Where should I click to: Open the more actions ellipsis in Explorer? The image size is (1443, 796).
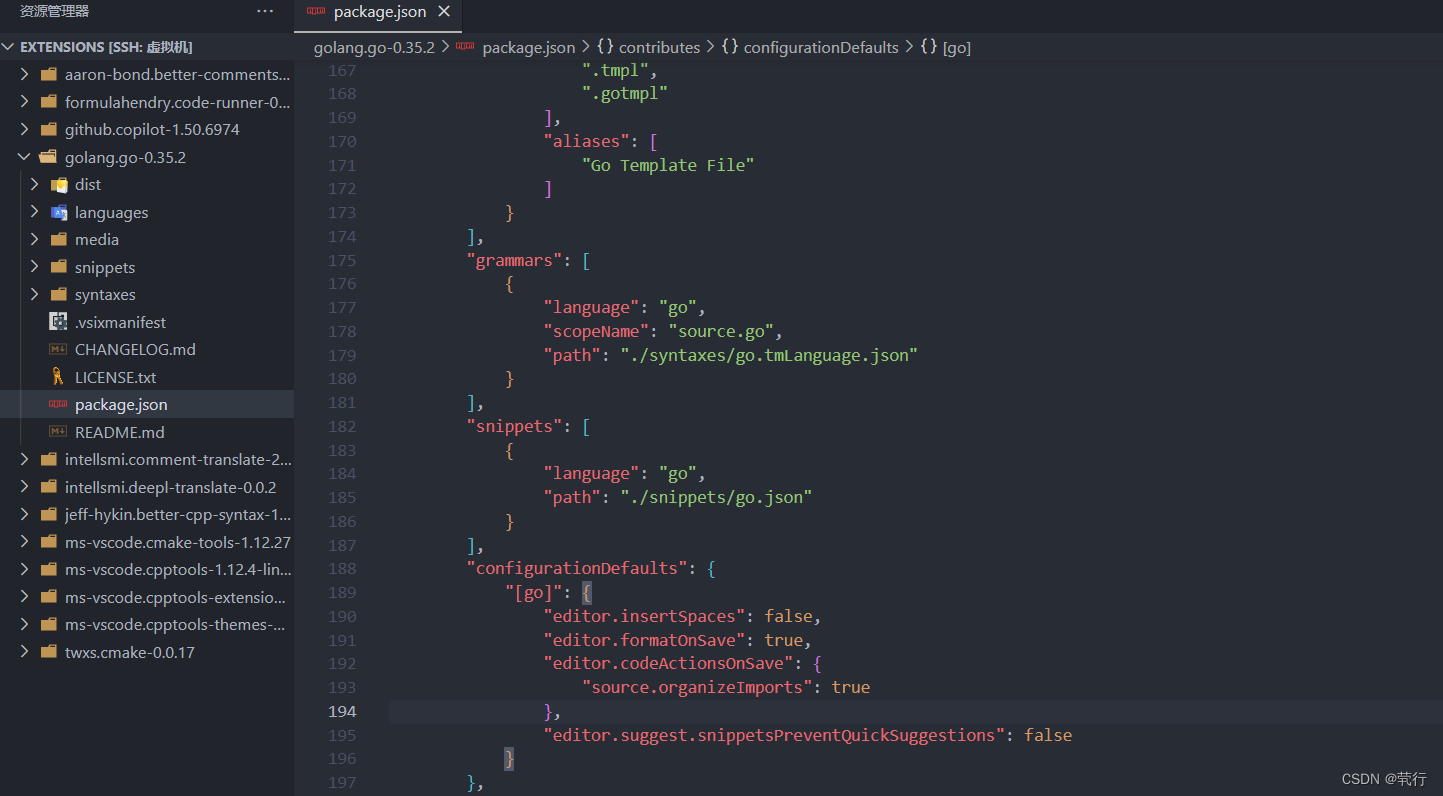point(264,10)
